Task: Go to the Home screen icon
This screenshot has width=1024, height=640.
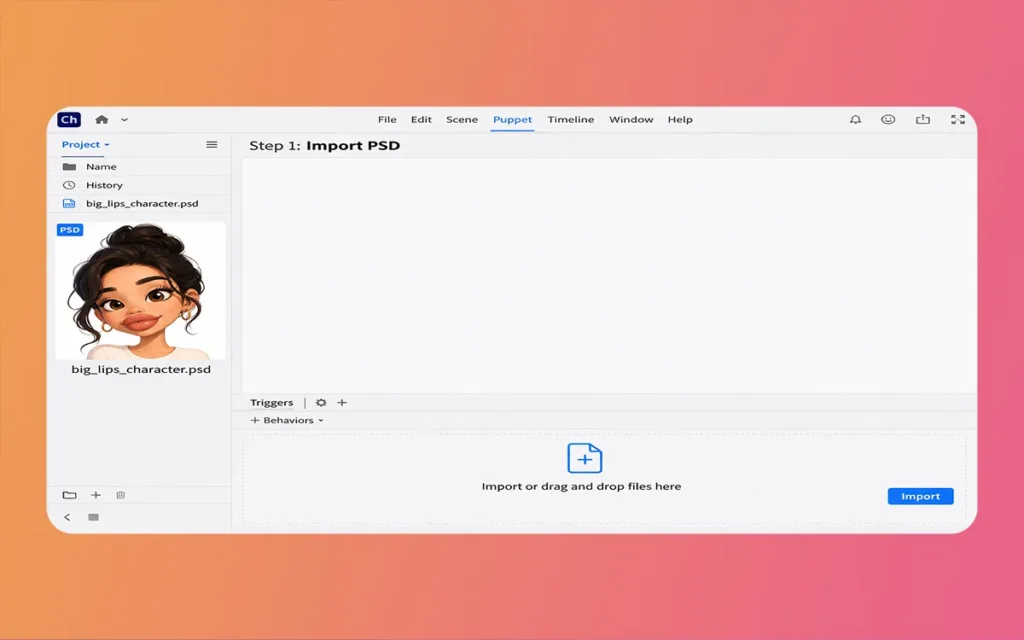Action: tap(101, 120)
